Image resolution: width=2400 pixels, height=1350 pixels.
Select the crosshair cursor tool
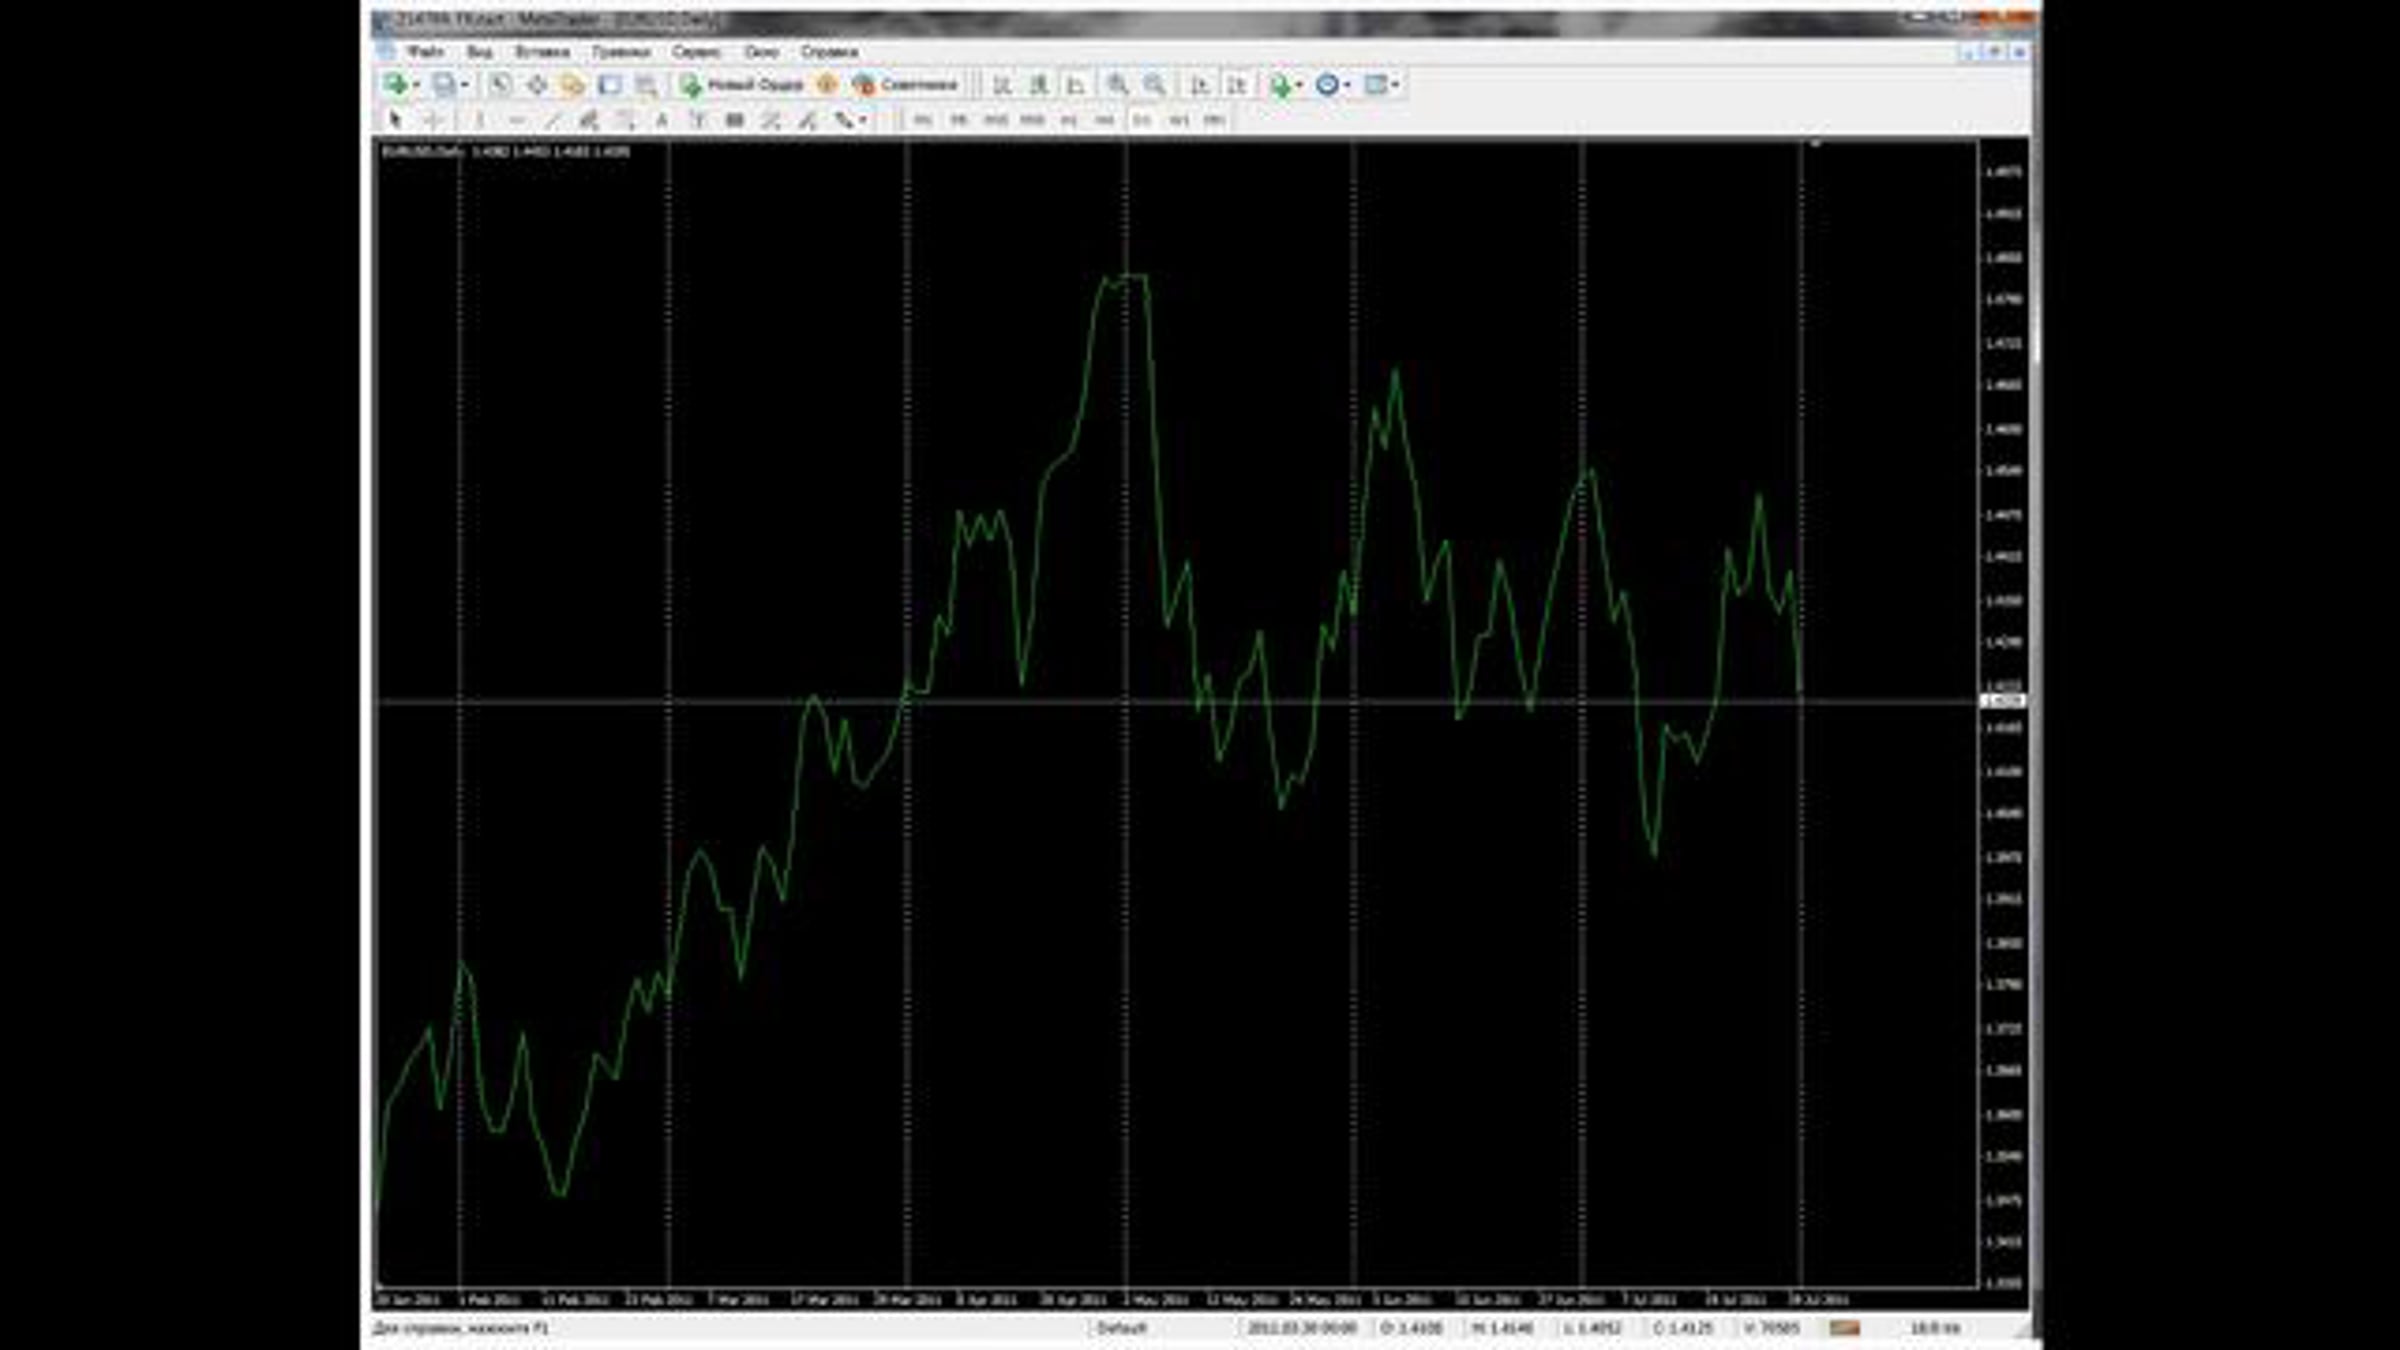point(432,120)
